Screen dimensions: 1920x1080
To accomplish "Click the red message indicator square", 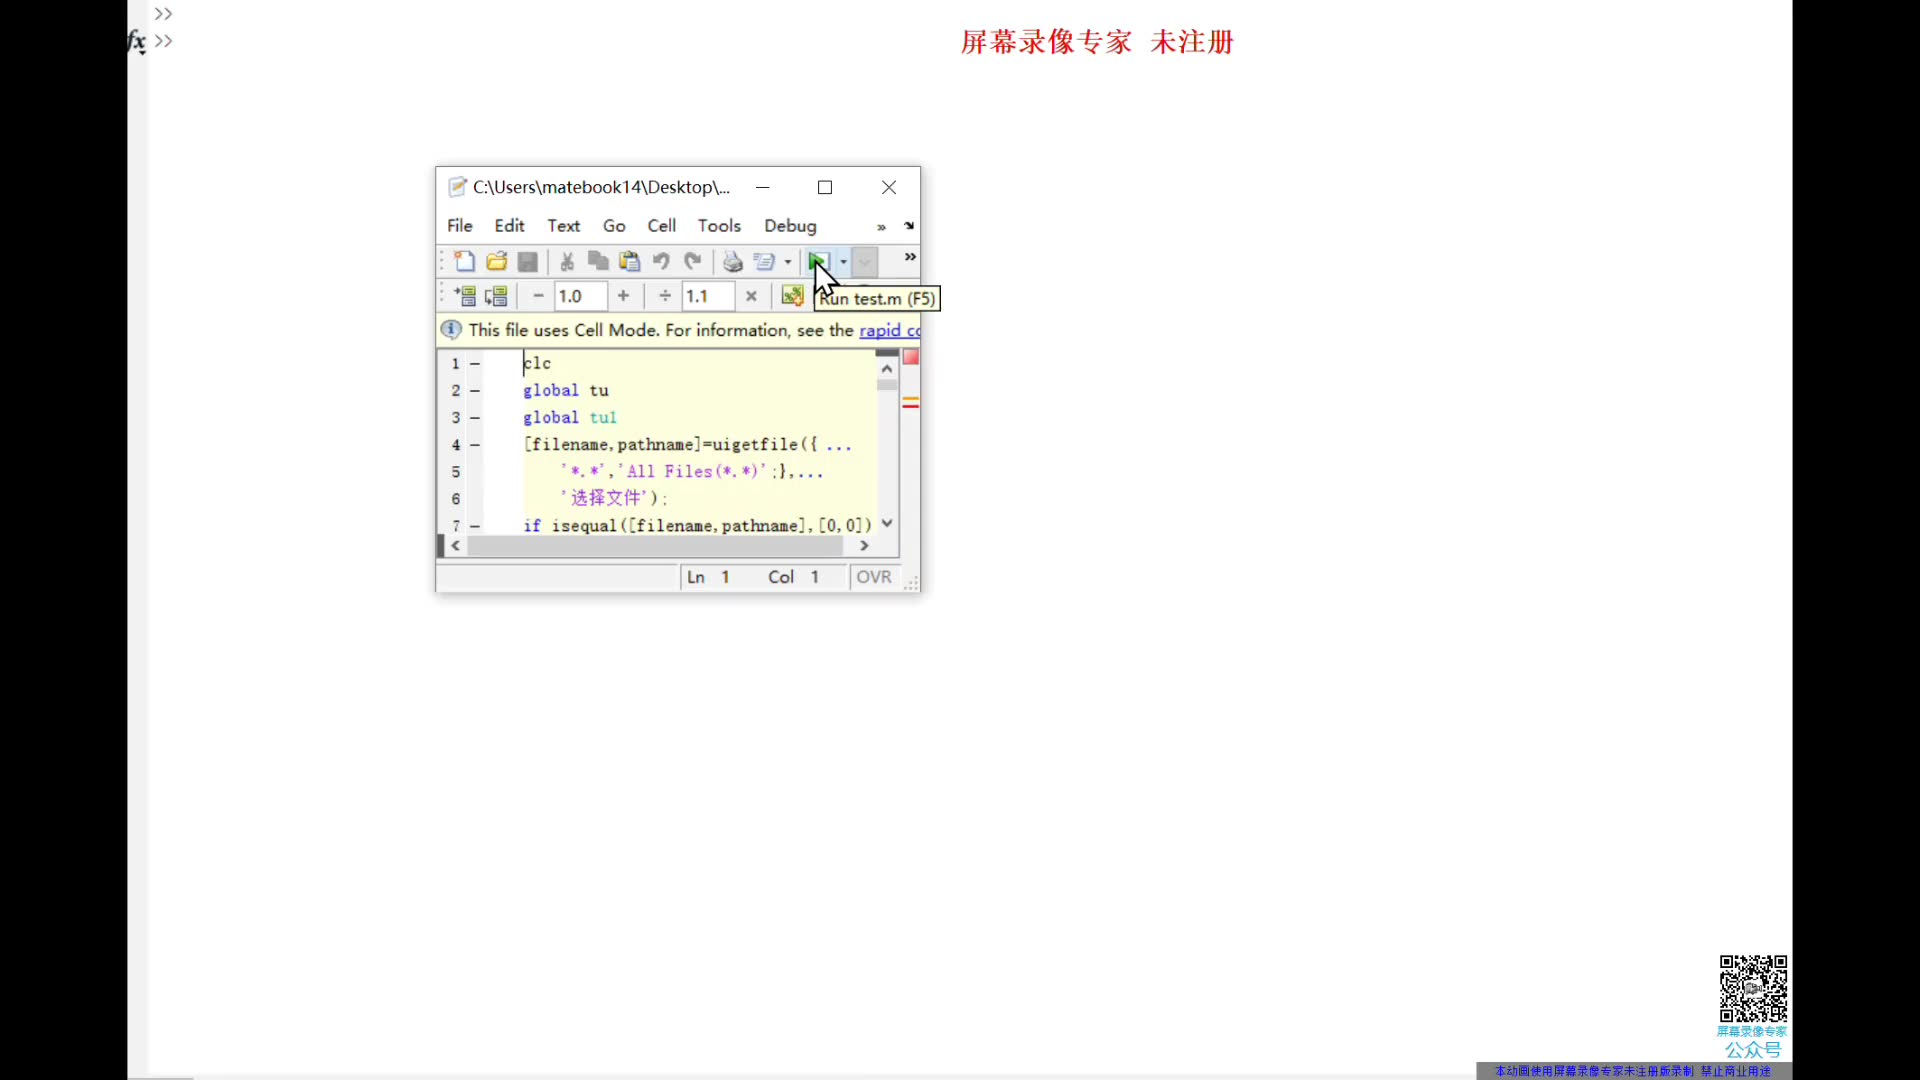I will tap(911, 358).
